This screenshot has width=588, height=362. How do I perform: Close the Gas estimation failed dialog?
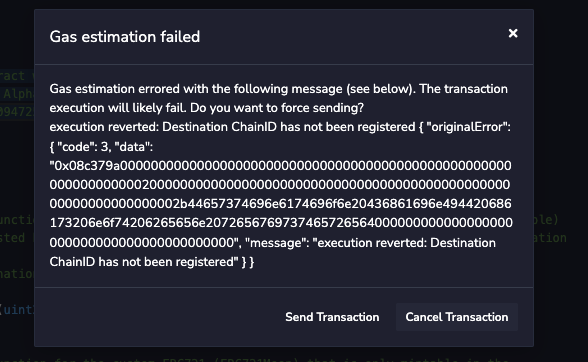pos(513,33)
